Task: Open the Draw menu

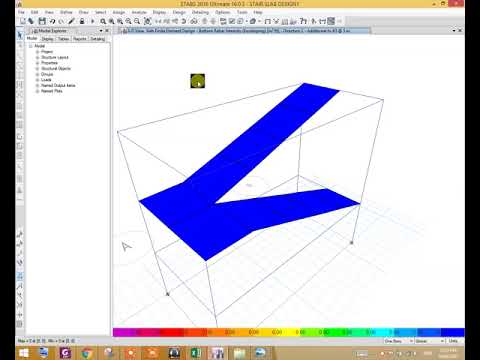Action: (x=84, y=12)
